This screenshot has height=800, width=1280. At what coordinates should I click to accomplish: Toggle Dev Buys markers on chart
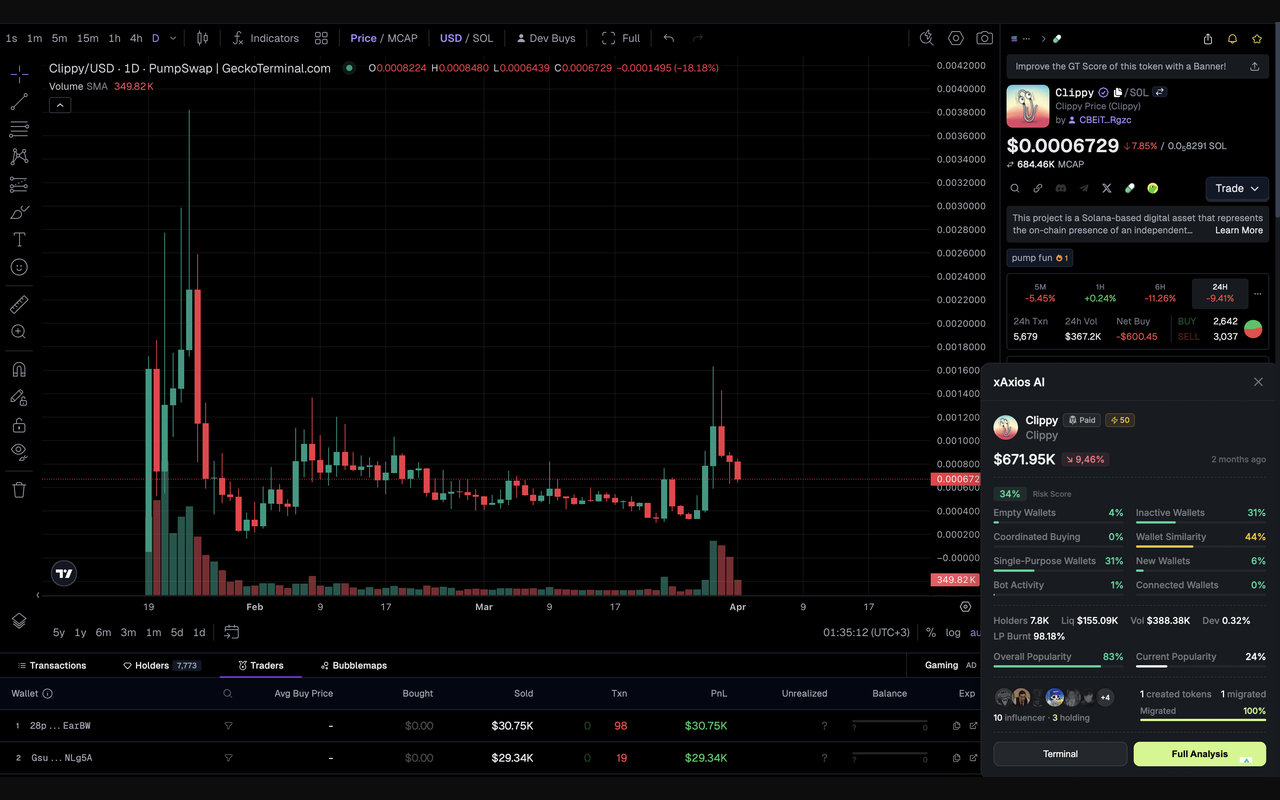pos(546,38)
